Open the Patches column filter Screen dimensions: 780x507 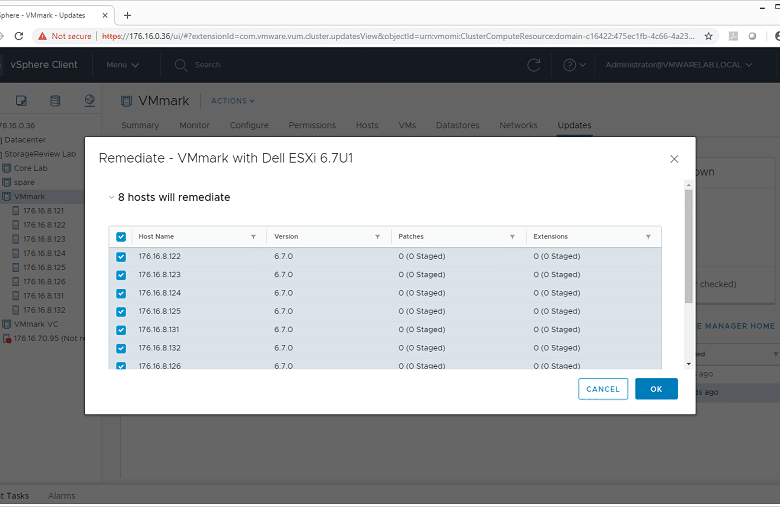[x=512, y=237]
